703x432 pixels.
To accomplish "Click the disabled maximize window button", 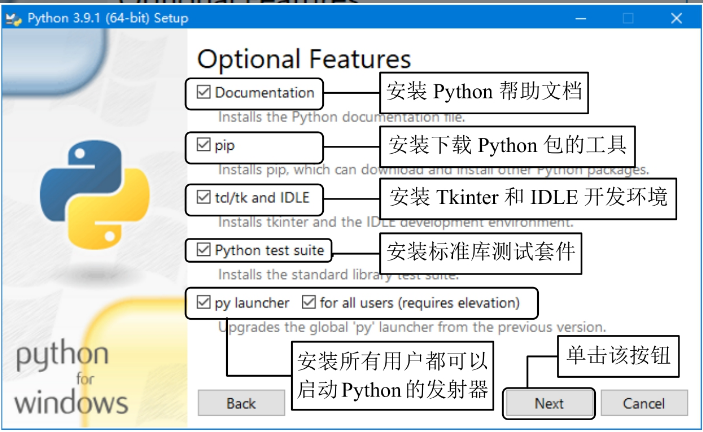I will (x=628, y=18).
